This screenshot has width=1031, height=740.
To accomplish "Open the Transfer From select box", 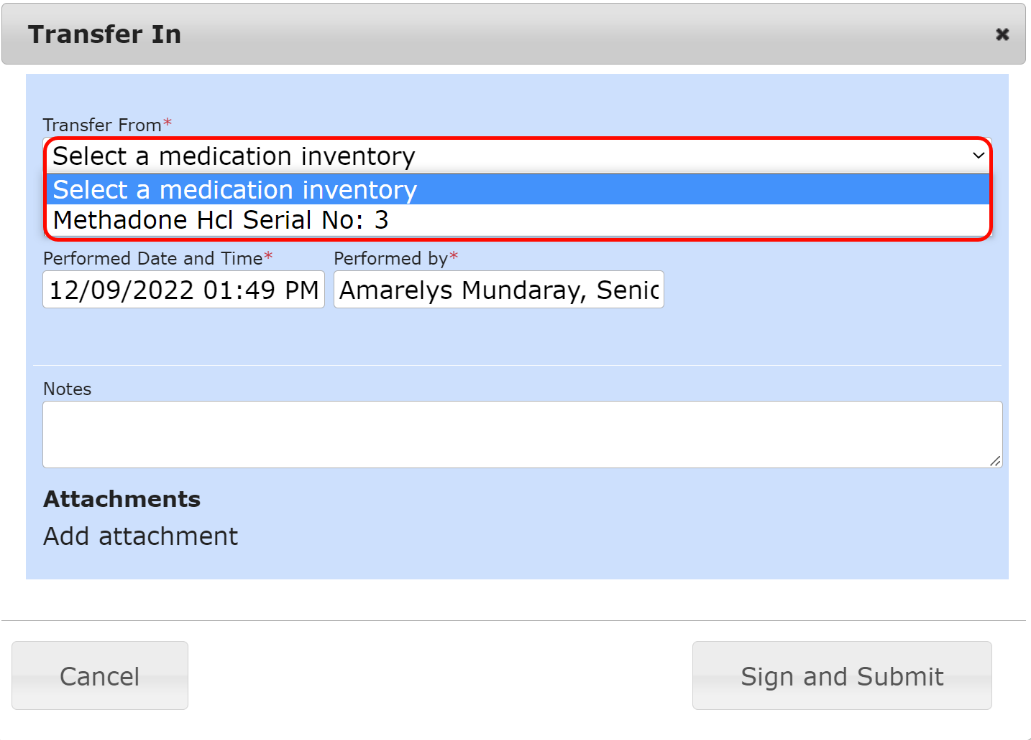I will coord(500,156).
